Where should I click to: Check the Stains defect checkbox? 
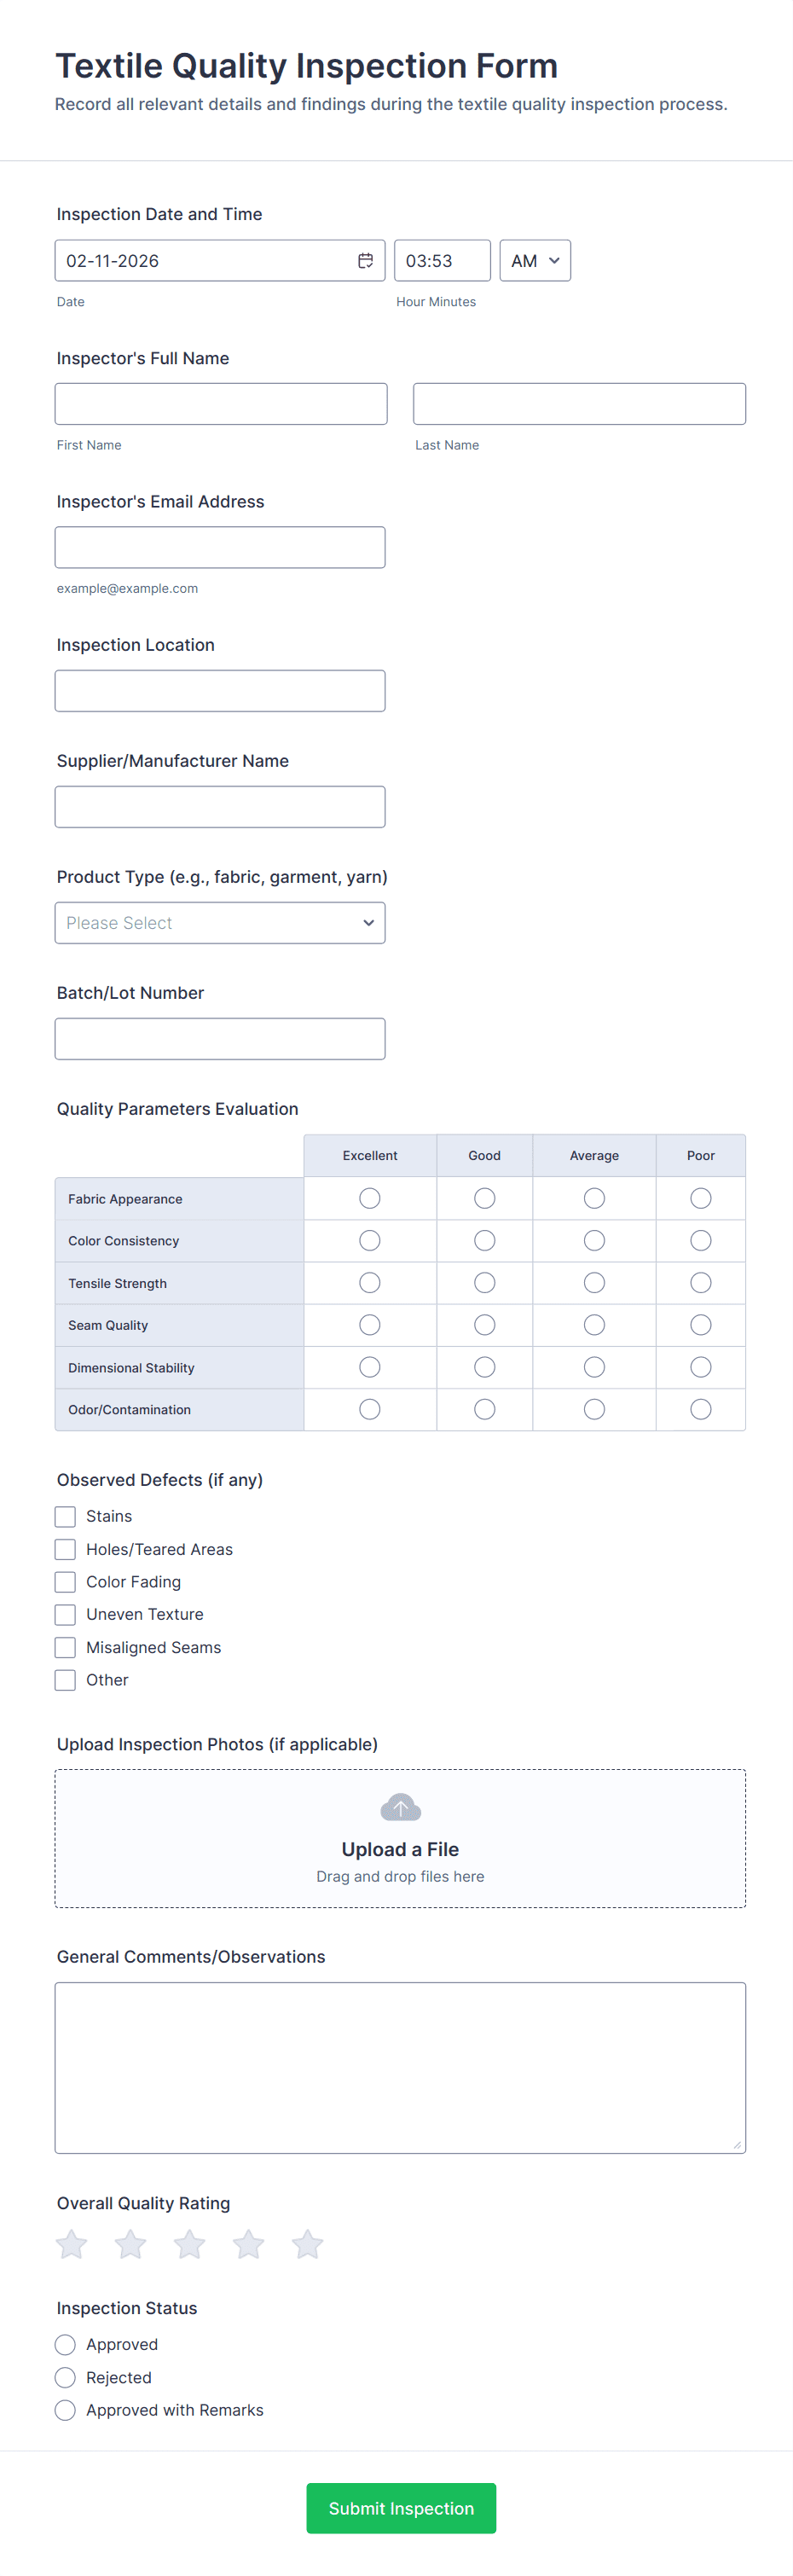click(66, 1516)
